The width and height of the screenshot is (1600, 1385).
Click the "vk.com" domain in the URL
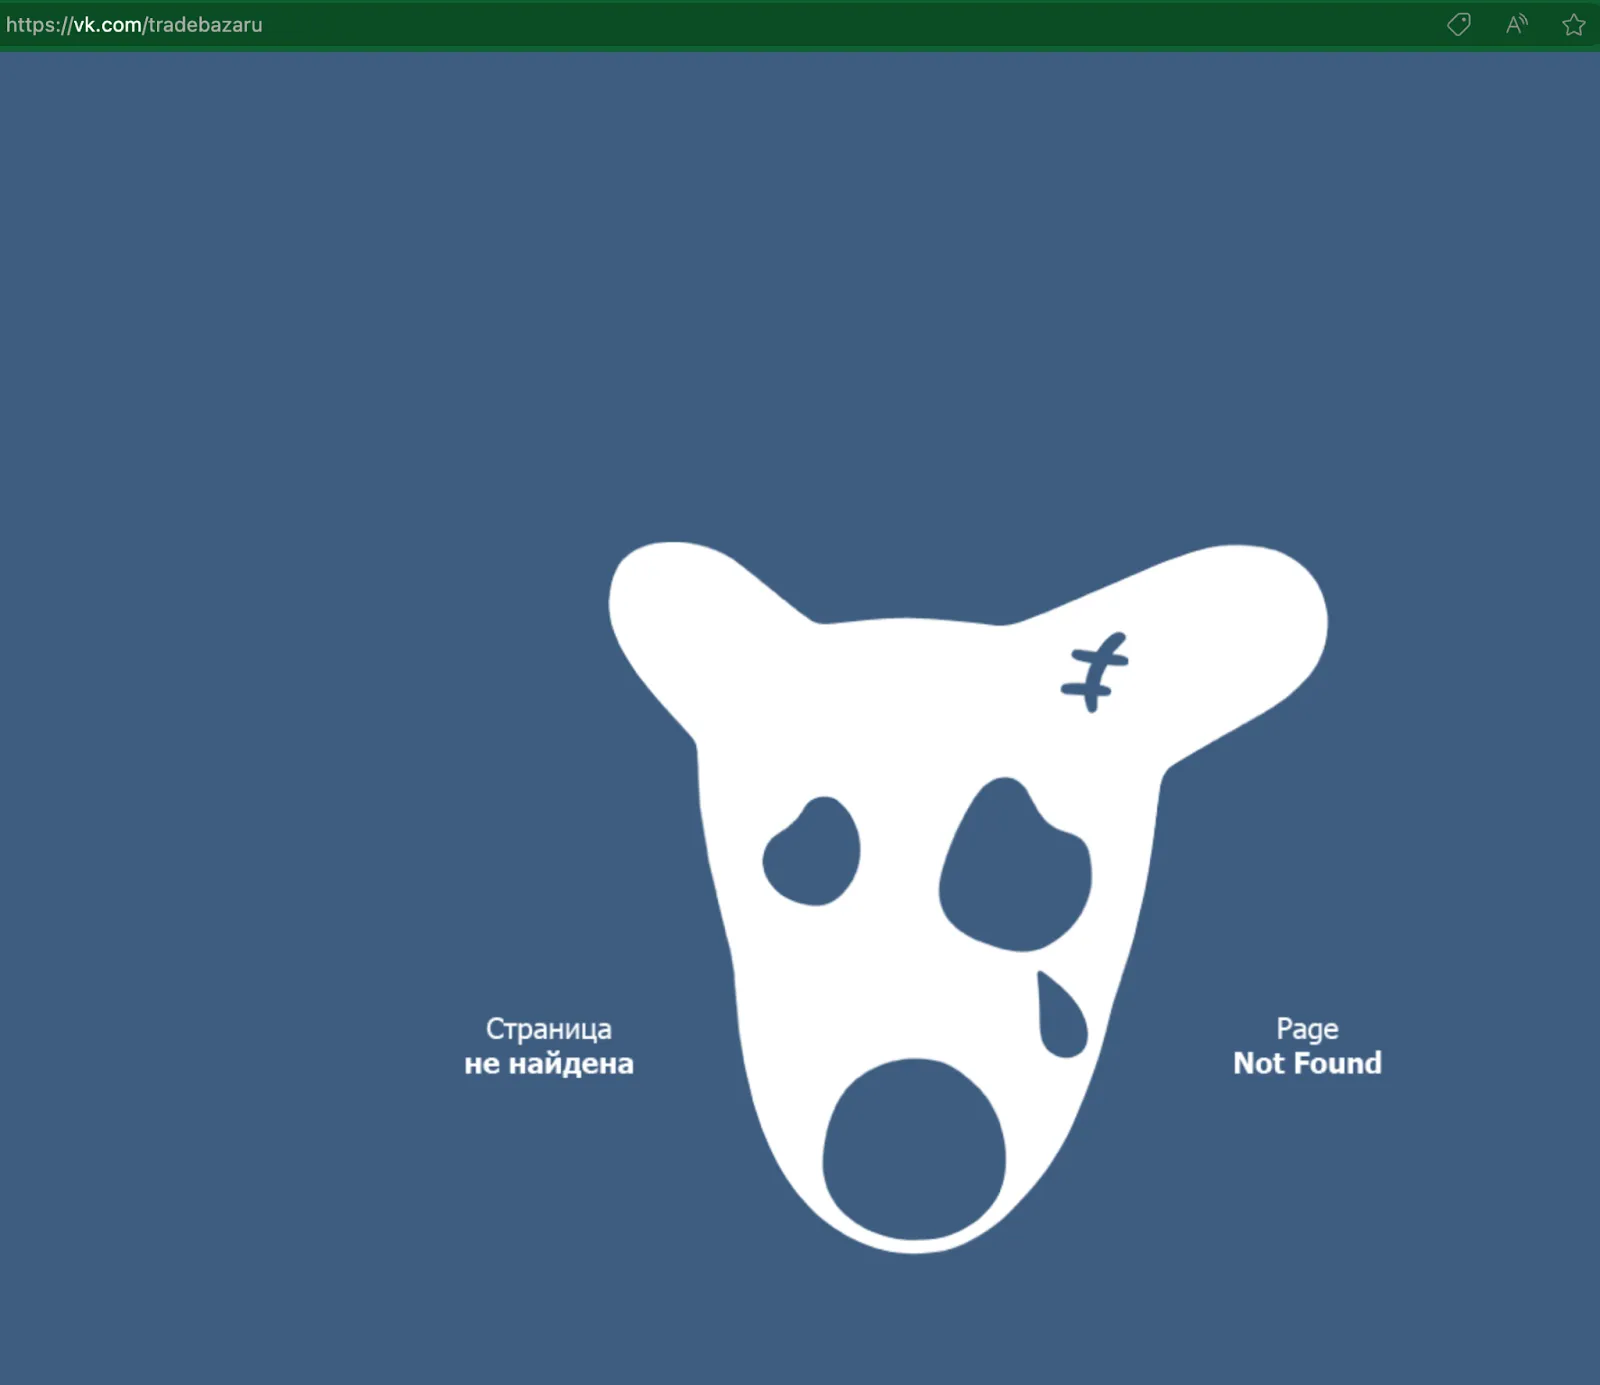(108, 25)
